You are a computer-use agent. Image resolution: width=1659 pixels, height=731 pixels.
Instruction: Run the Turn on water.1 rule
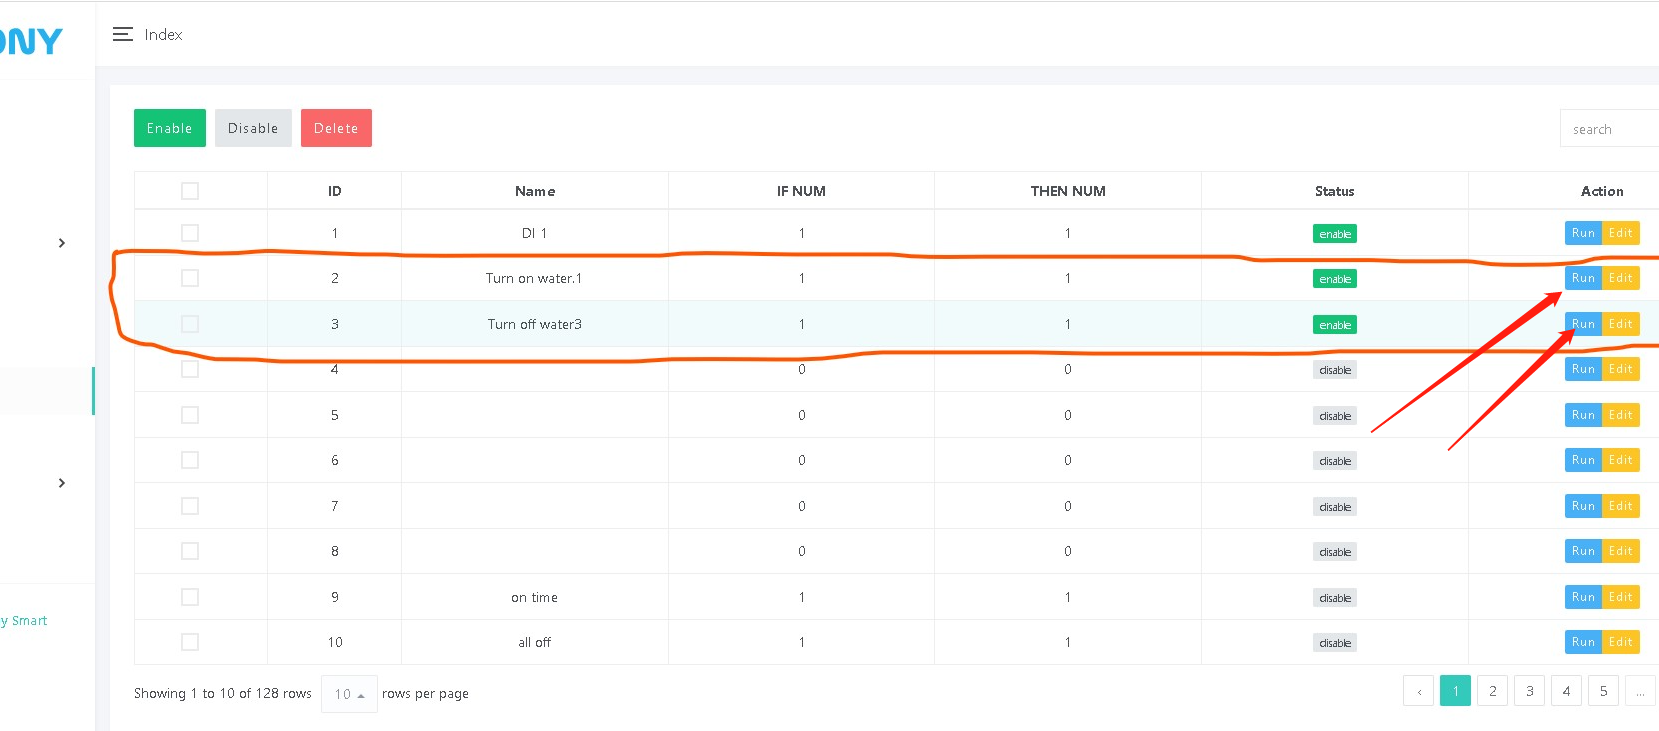1582,278
